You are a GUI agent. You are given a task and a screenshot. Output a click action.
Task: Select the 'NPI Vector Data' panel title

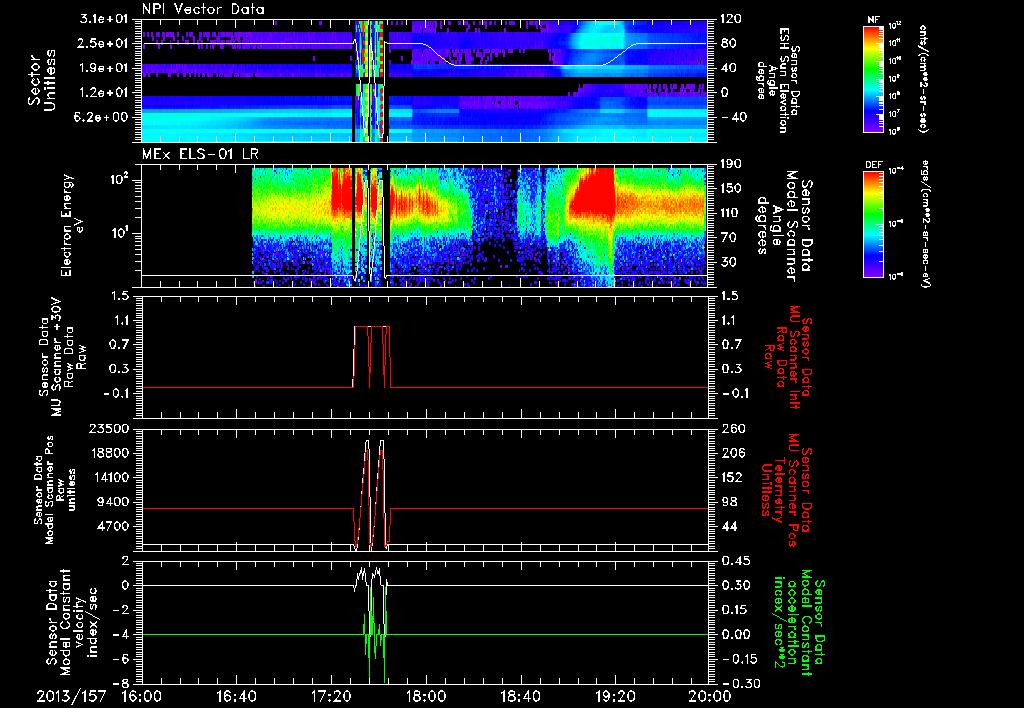tap(204, 9)
